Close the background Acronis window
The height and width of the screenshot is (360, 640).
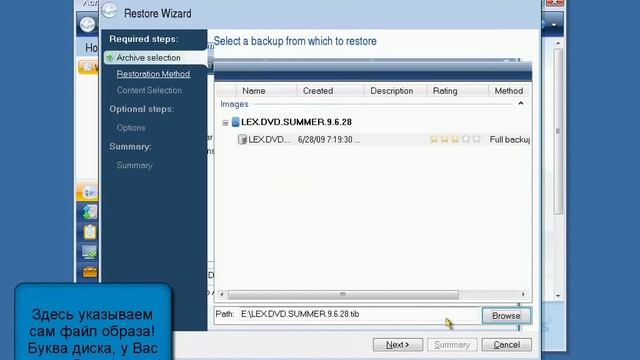[554, 2]
